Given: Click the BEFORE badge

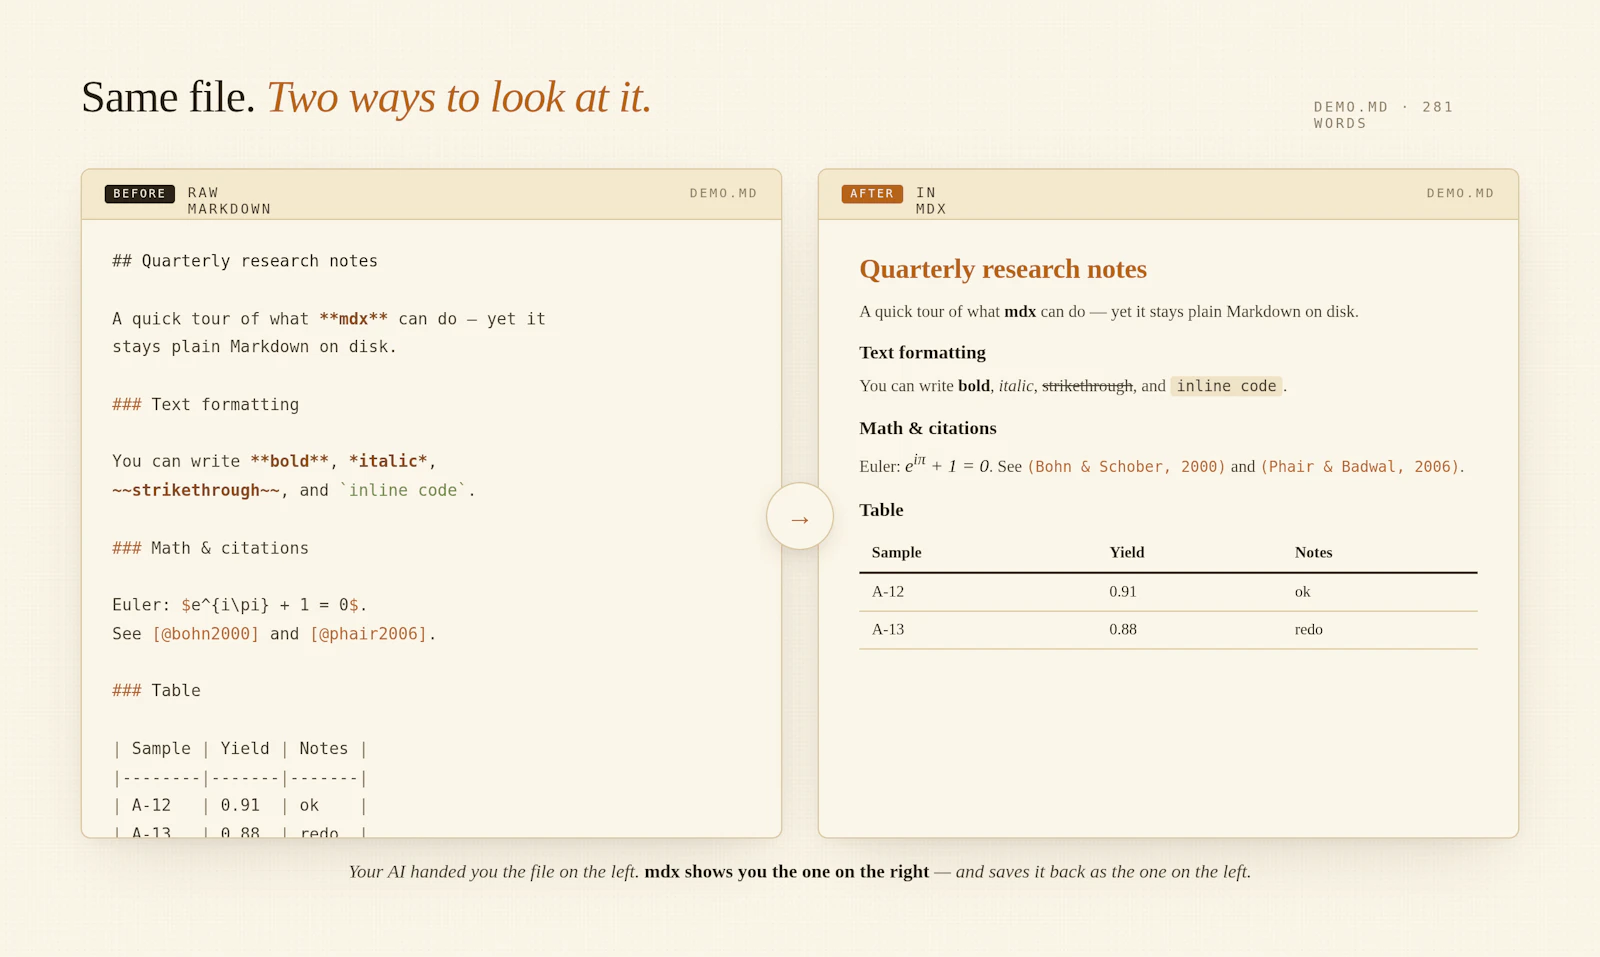Looking at the screenshot, I should coord(139,194).
